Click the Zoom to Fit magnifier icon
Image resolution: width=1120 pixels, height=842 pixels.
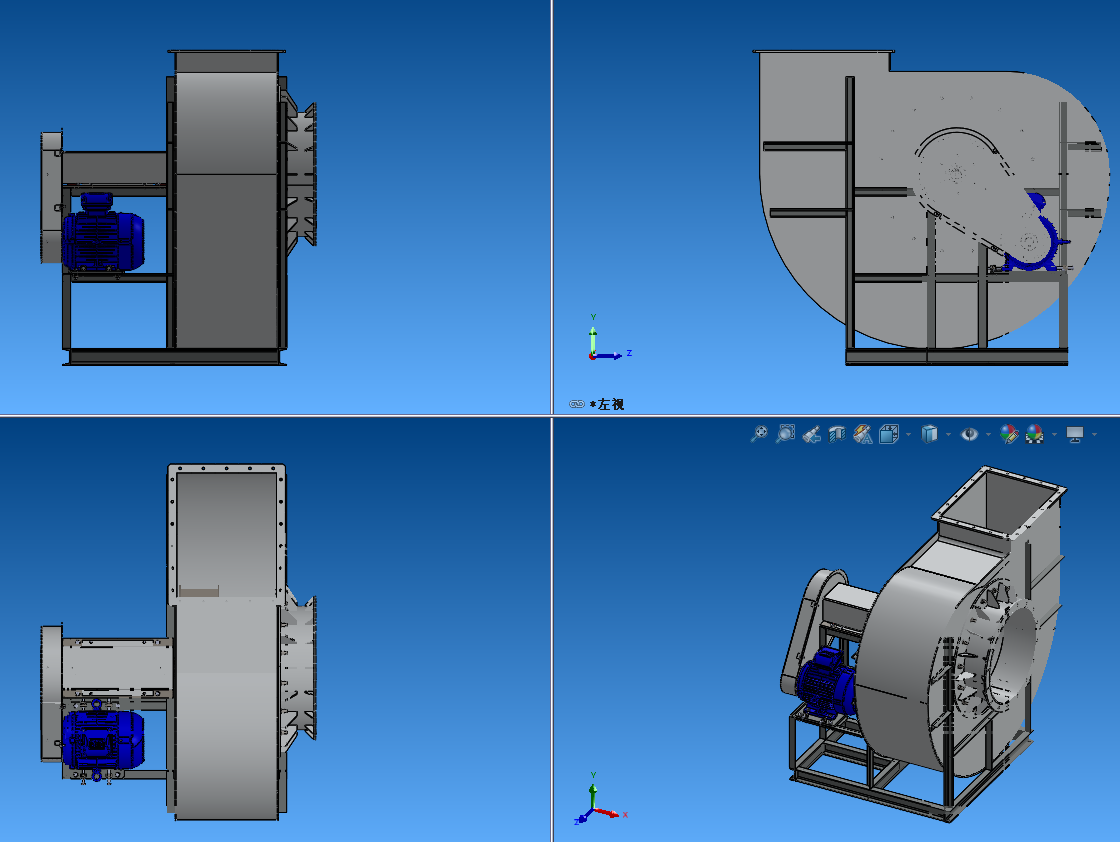(x=760, y=434)
